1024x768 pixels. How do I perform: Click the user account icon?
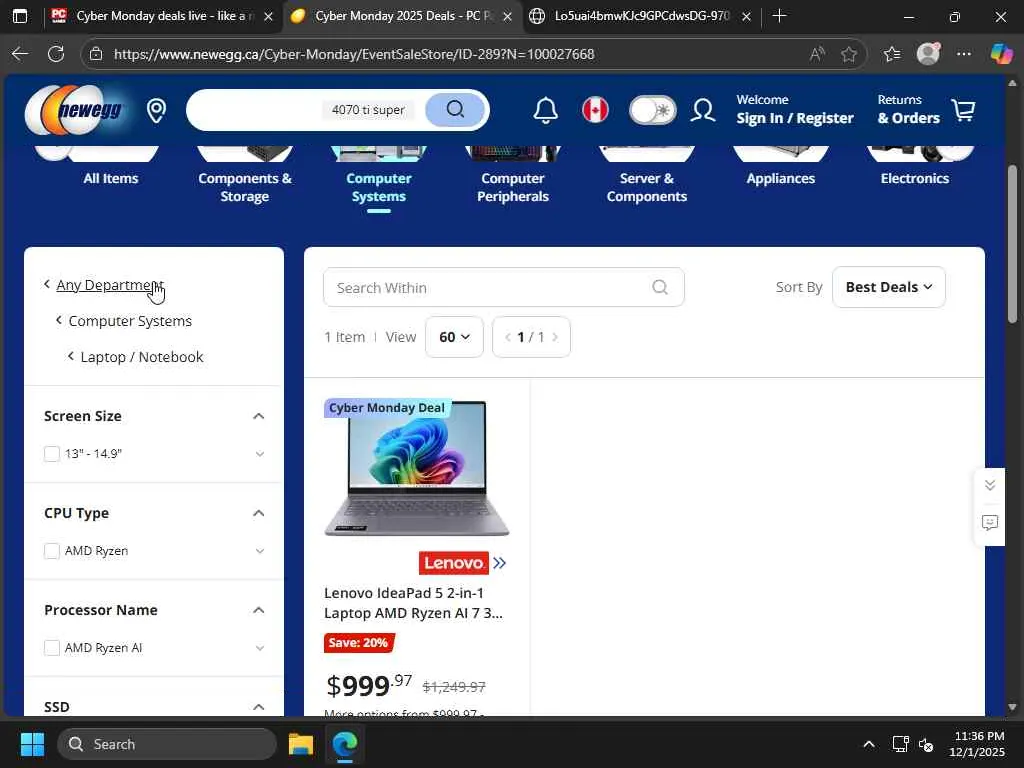coord(703,110)
